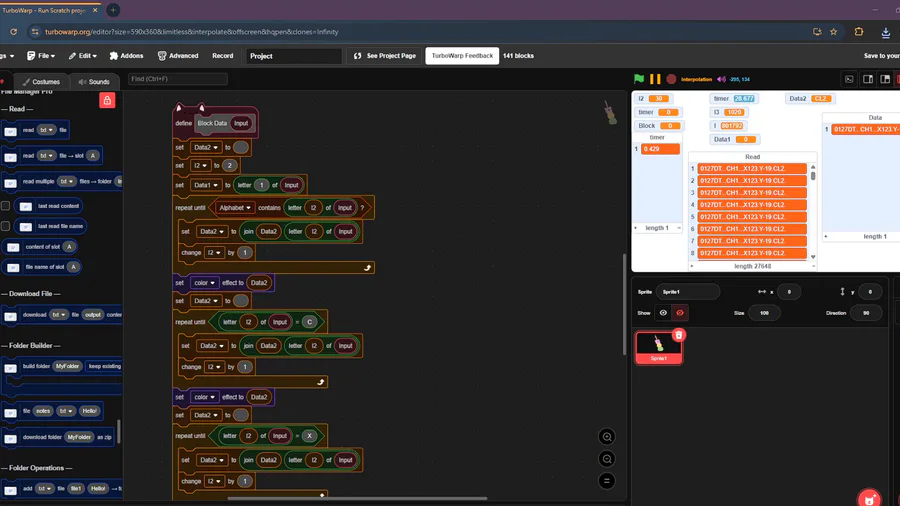The height and width of the screenshot is (506, 900).
Task: Switch to the Sounds tab
Action: point(94,81)
